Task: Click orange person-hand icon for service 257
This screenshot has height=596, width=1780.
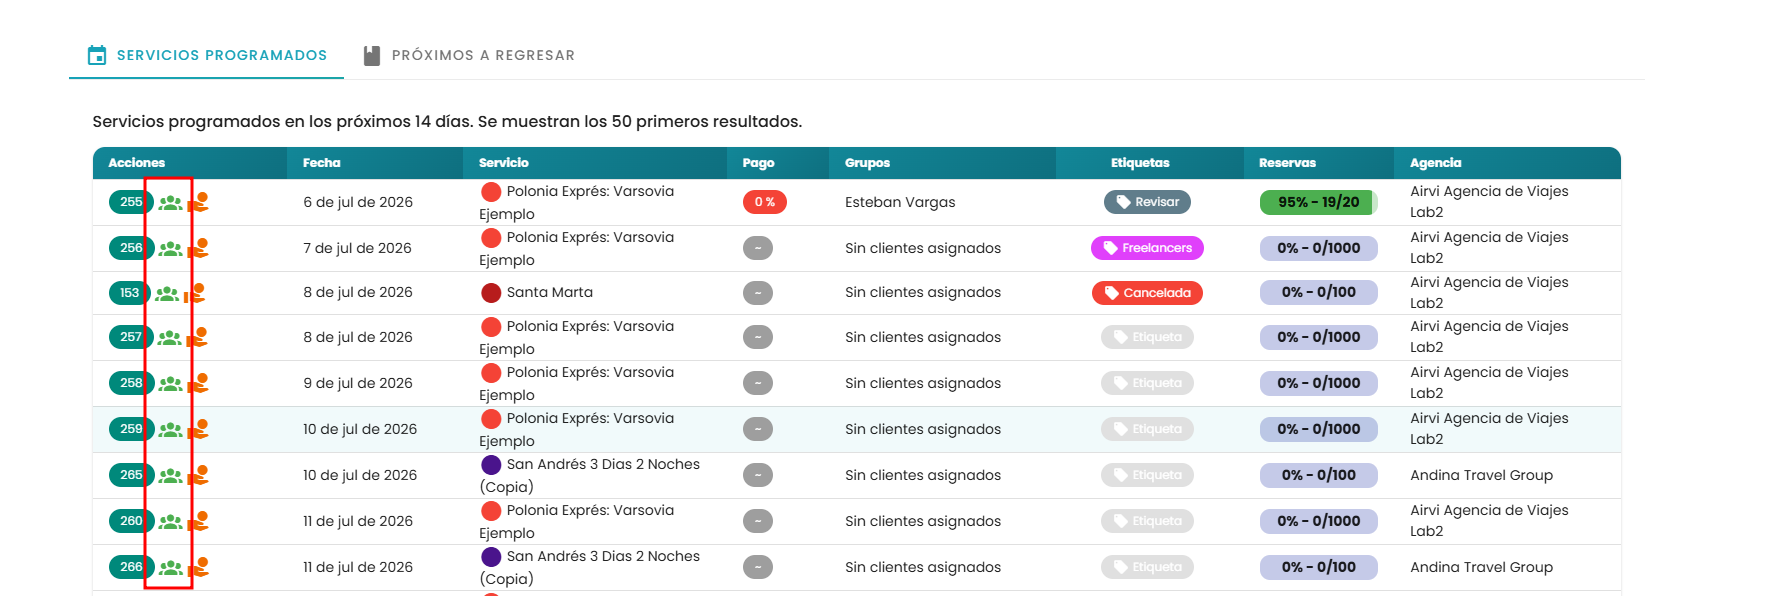Action: click(x=198, y=337)
